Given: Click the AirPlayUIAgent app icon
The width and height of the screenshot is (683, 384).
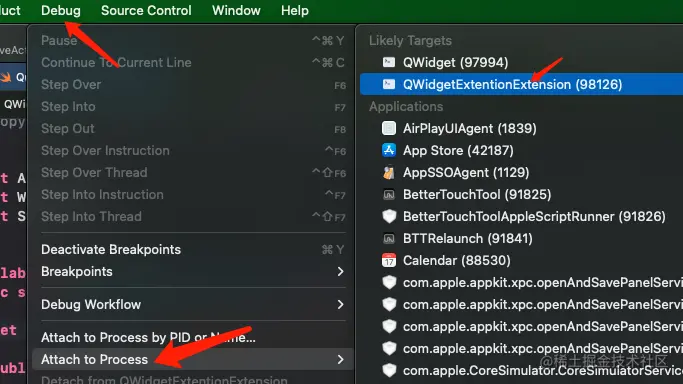Looking at the screenshot, I should pos(389,128).
